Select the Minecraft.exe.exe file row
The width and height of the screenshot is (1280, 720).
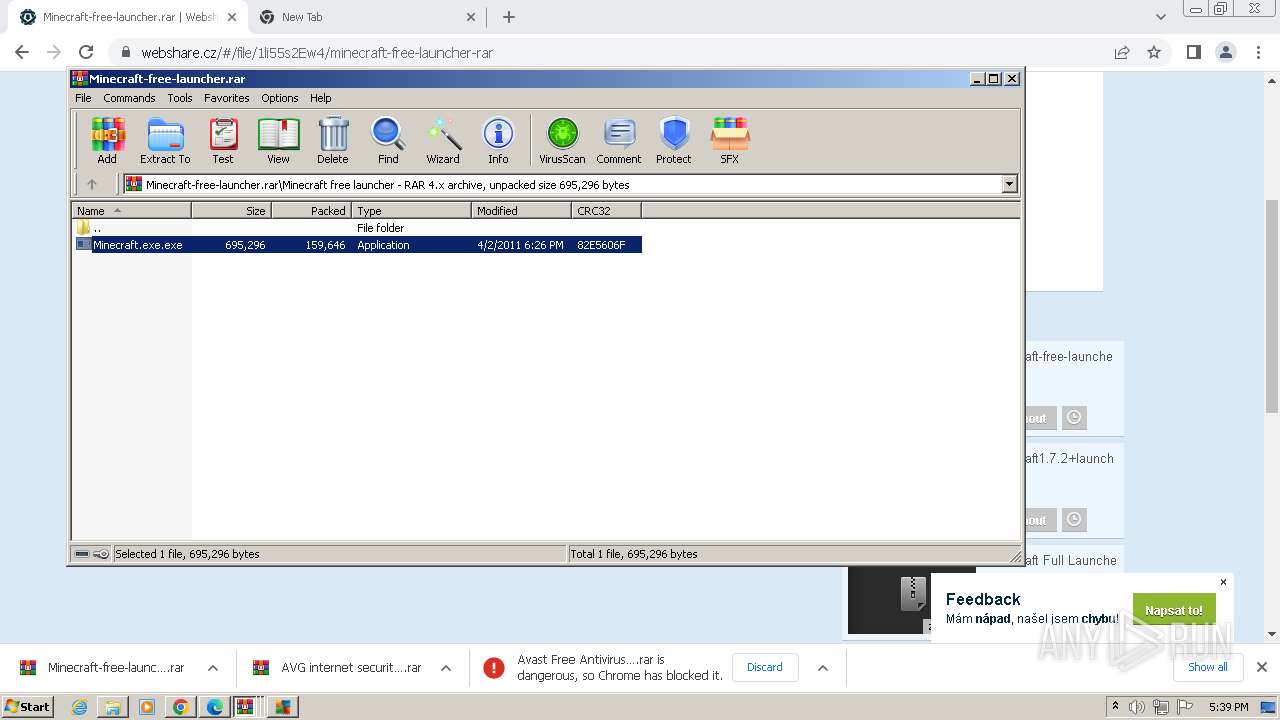coord(358,245)
